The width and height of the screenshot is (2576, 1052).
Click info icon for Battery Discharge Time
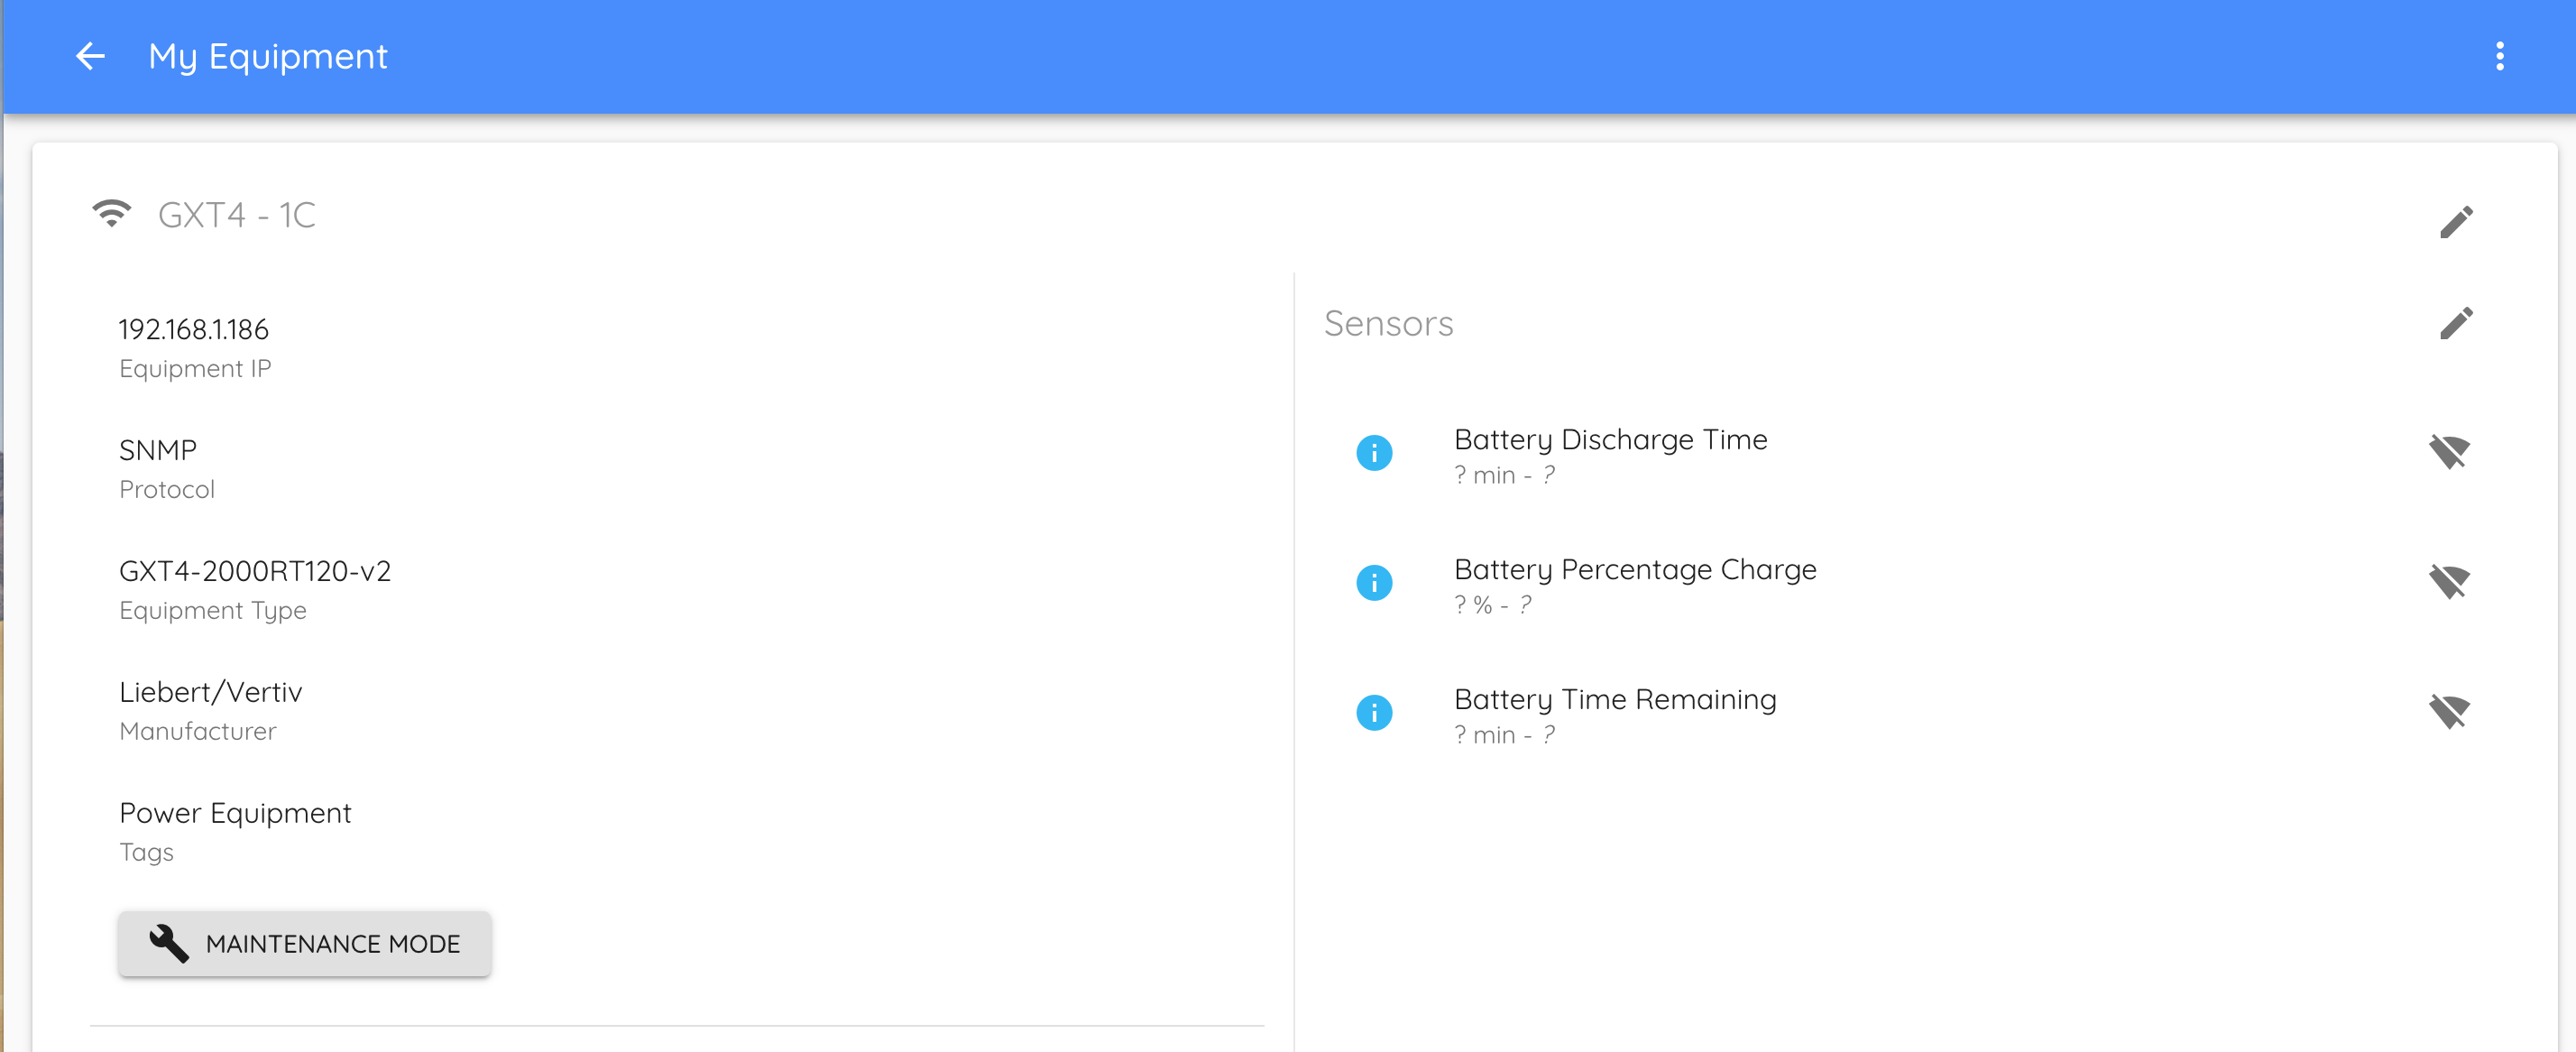[1374, 453]
